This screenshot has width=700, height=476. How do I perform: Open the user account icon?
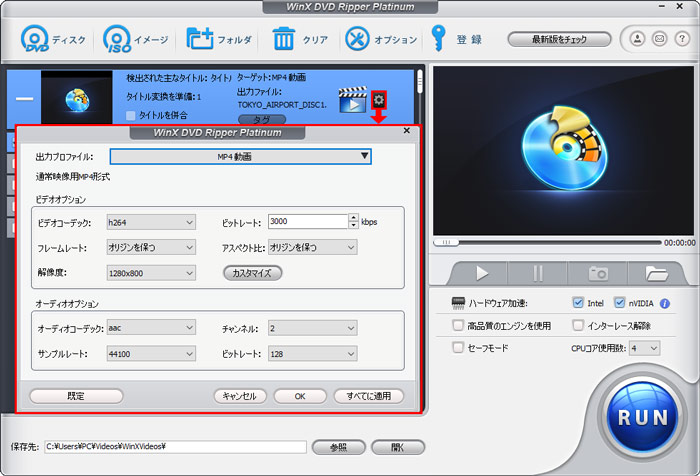click(638, 39)
